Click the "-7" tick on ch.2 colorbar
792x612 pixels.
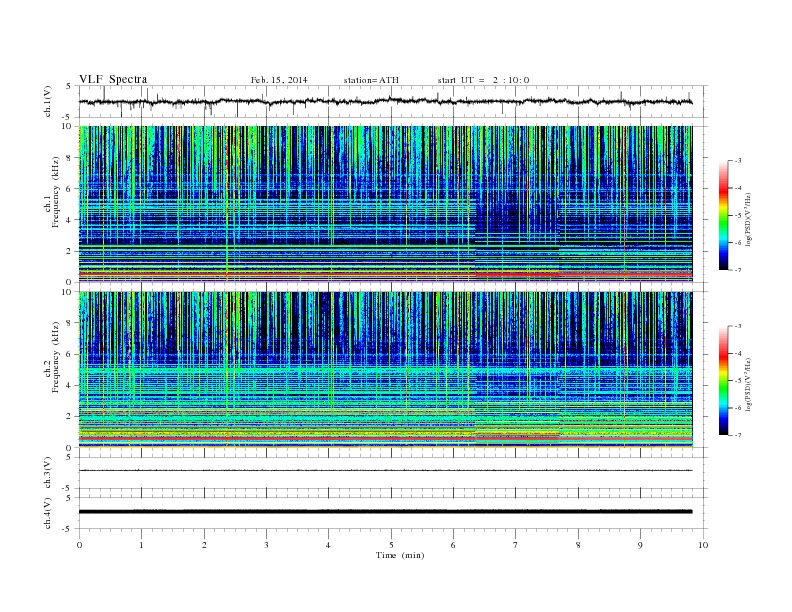(737, 435)
